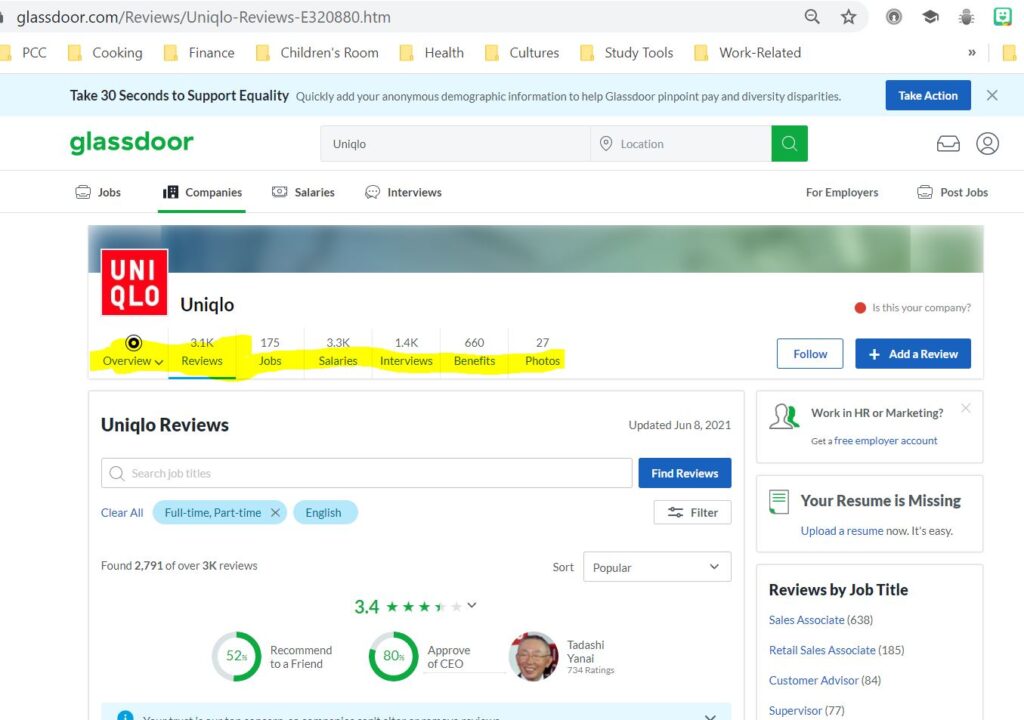Open the graduation cap extension icon
Viewport: 1024px width, 720px height.
pyautogui.click(x=931, y=17)
